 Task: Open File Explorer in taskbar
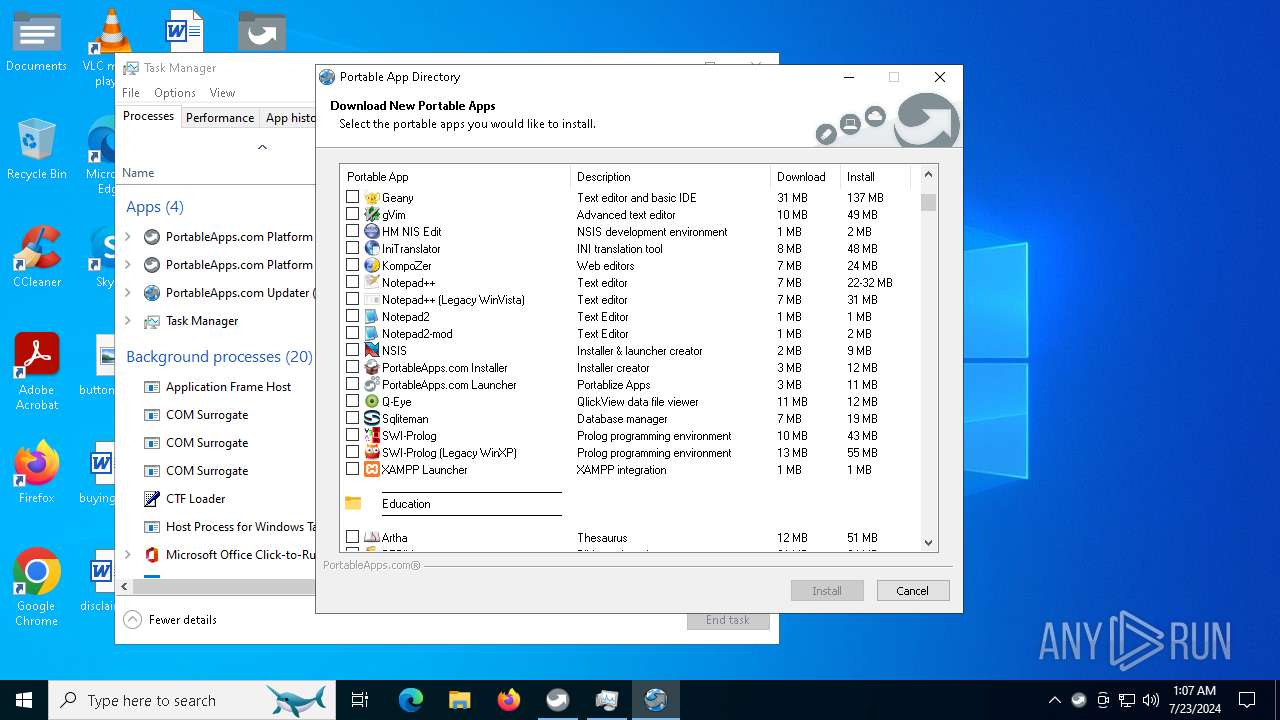pyautogui.click(x=460, y=700)
